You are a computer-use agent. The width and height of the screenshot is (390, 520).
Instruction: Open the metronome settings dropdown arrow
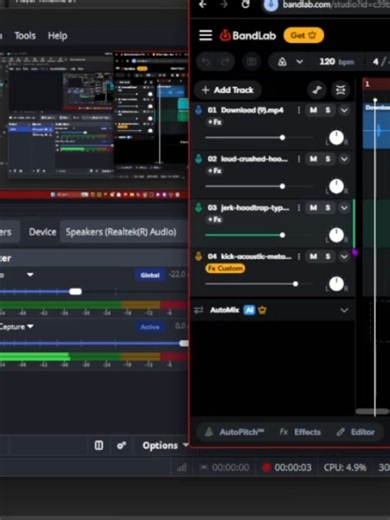point(300,62)
